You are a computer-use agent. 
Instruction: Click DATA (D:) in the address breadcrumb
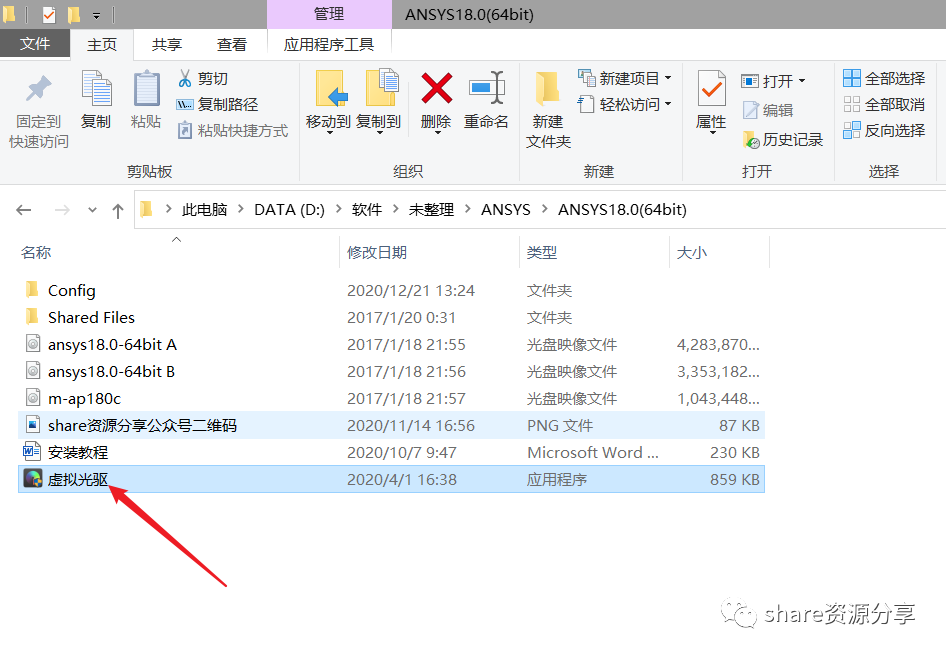coord(289,209)
